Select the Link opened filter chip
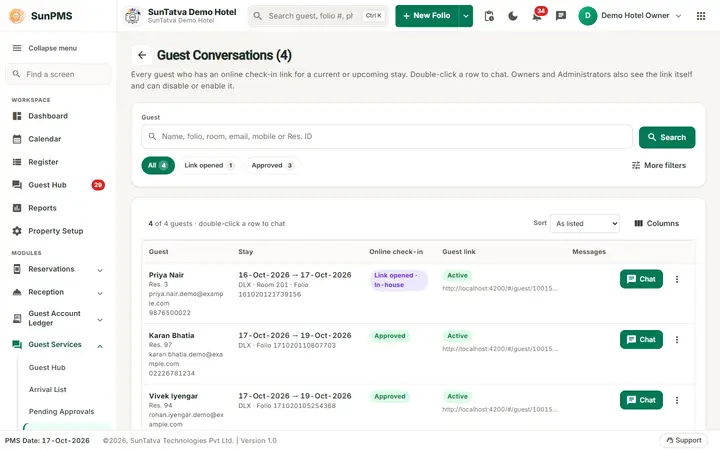Image resolution: width=720 pixels, height=450 pixels. [209, 165]
